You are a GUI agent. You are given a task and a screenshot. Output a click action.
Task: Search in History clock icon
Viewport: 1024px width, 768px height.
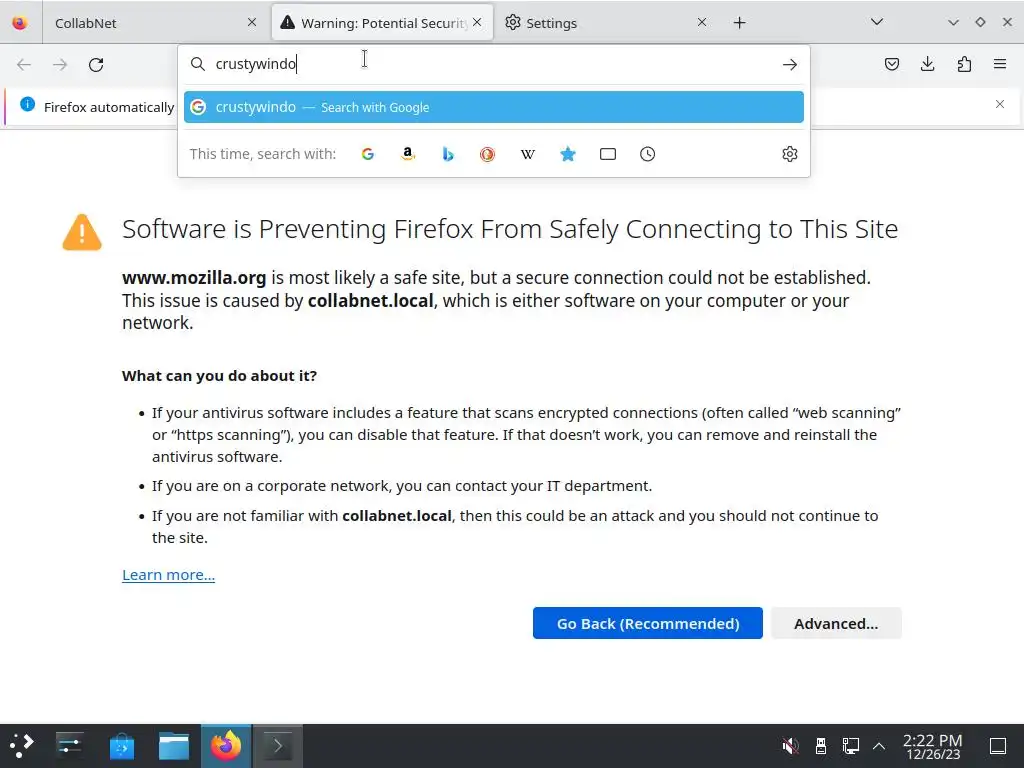click(x=648, y=154)
